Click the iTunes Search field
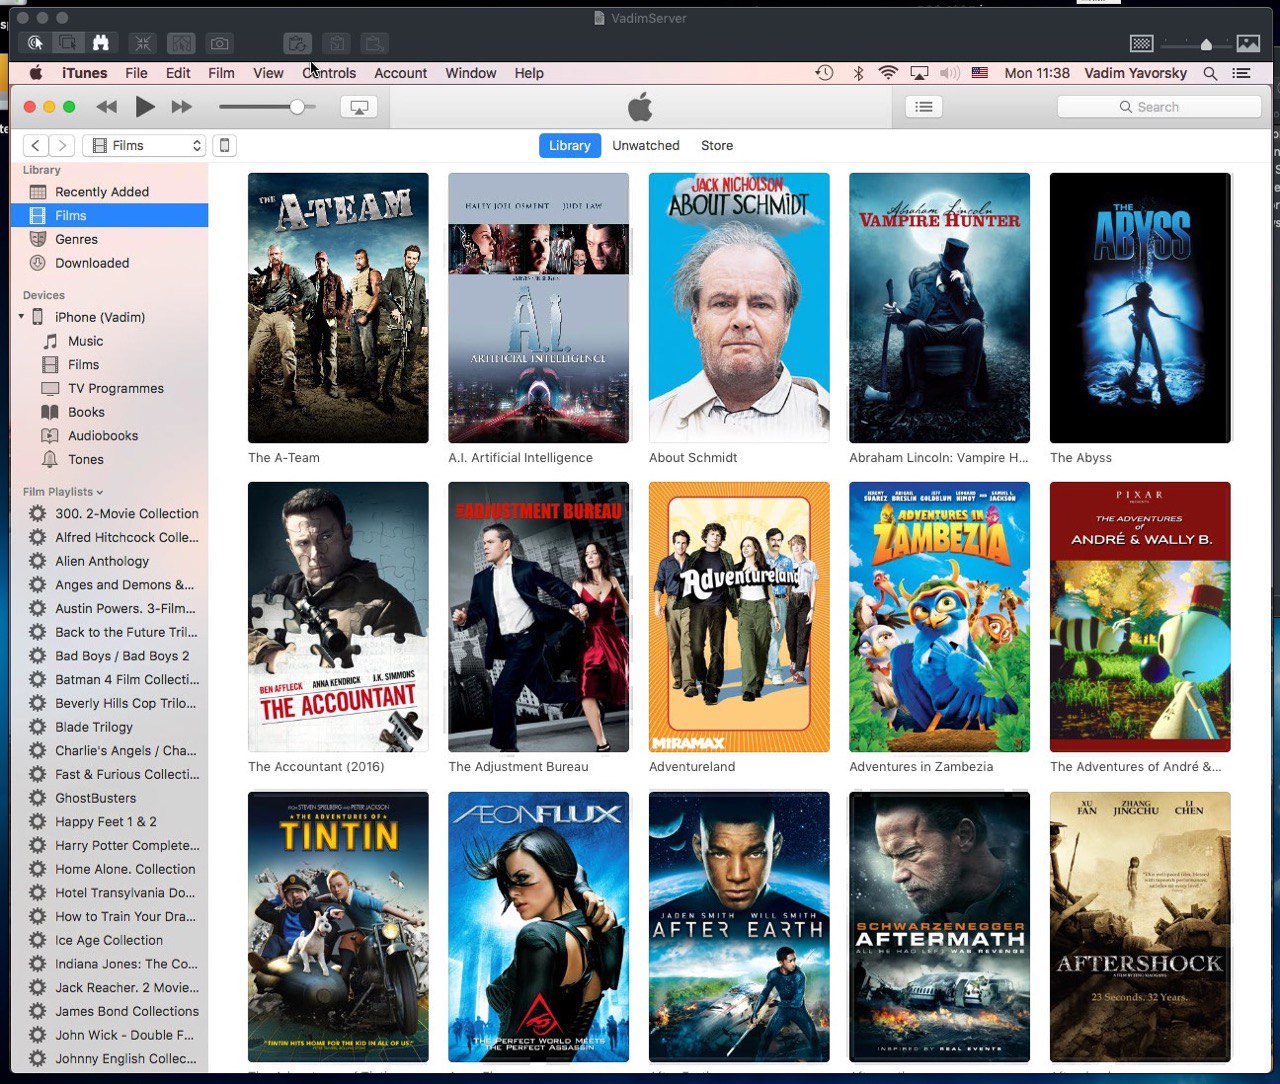Viewport: 1280px width, 1084px height. point(1158,107)
